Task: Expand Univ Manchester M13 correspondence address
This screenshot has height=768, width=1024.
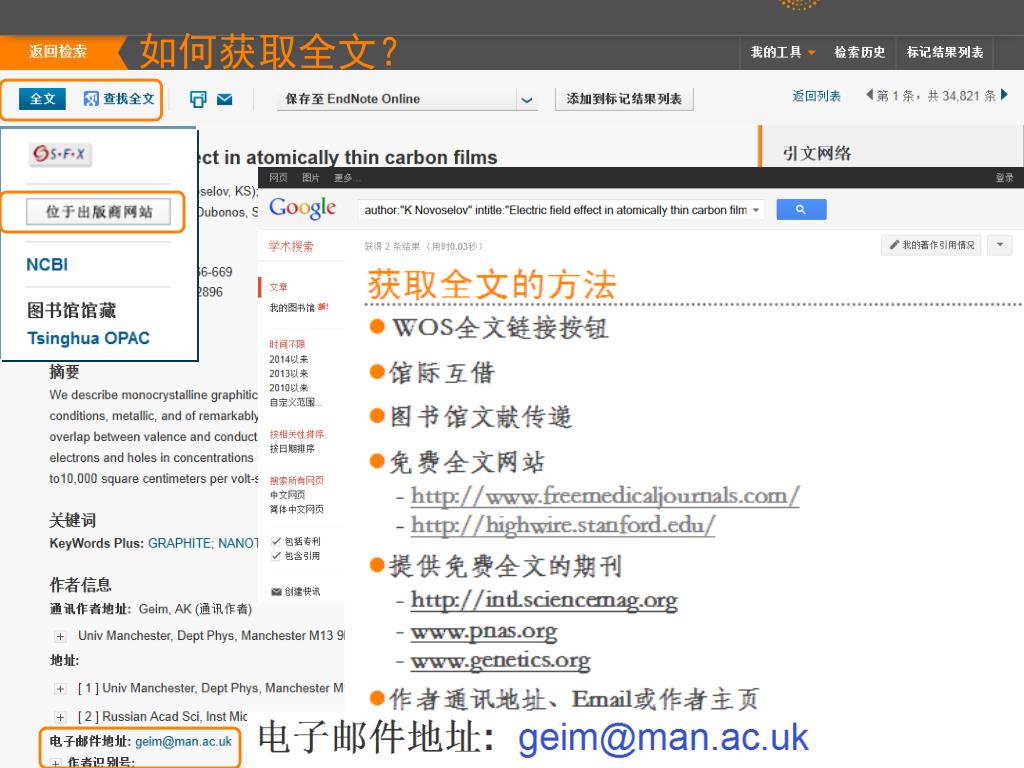Action: 60,636
